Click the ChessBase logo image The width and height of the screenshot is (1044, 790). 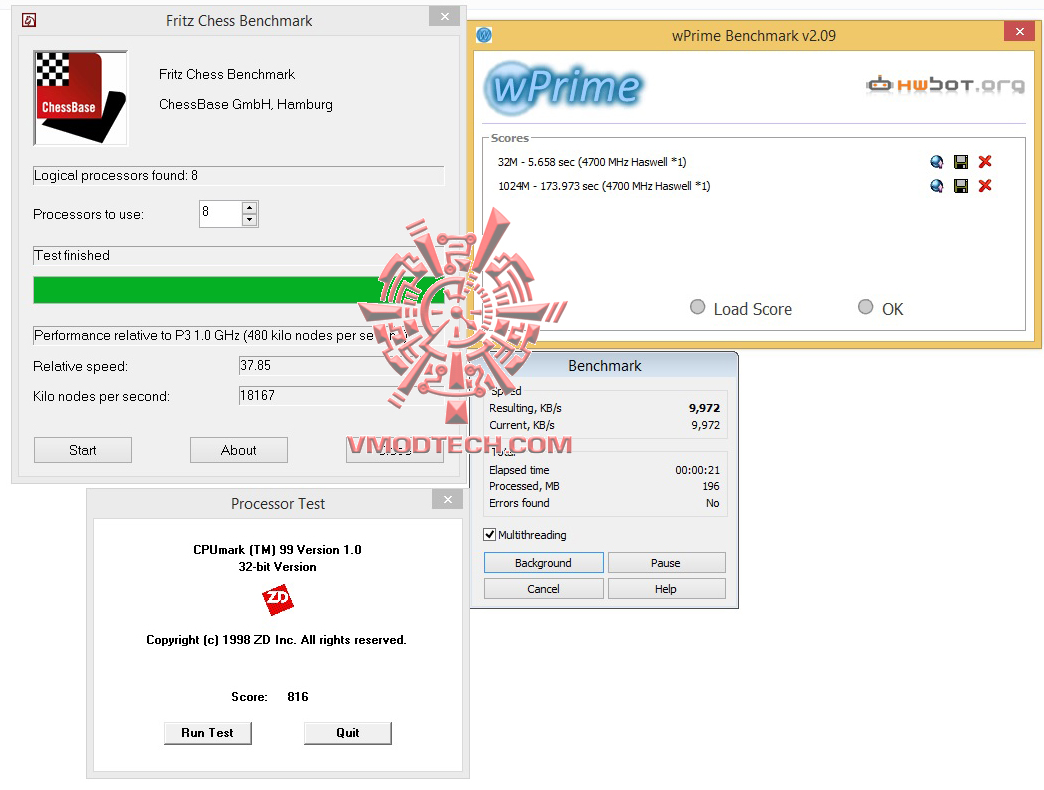coord(81,98)
